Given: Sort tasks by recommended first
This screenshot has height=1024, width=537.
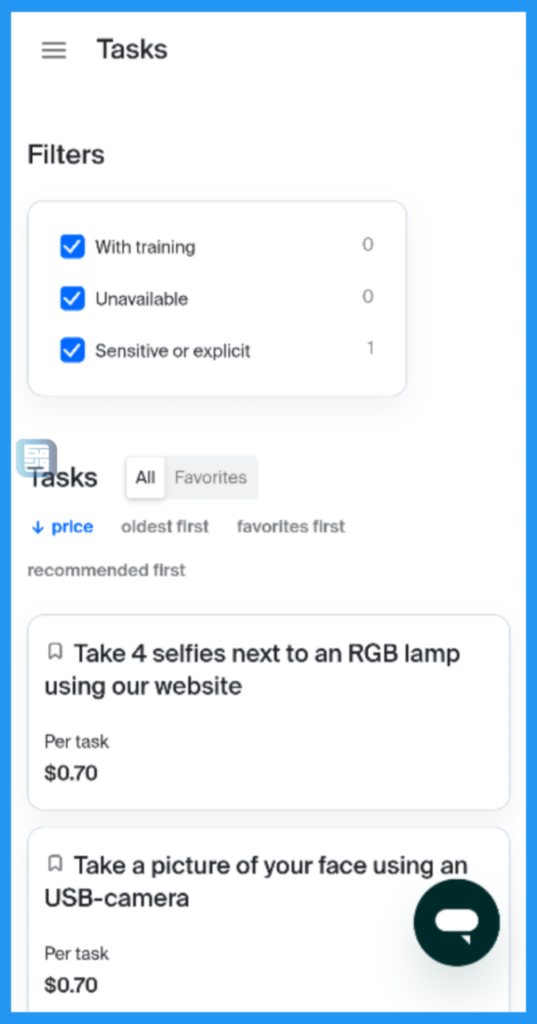Looking at the screenshot, I should 106,570.
